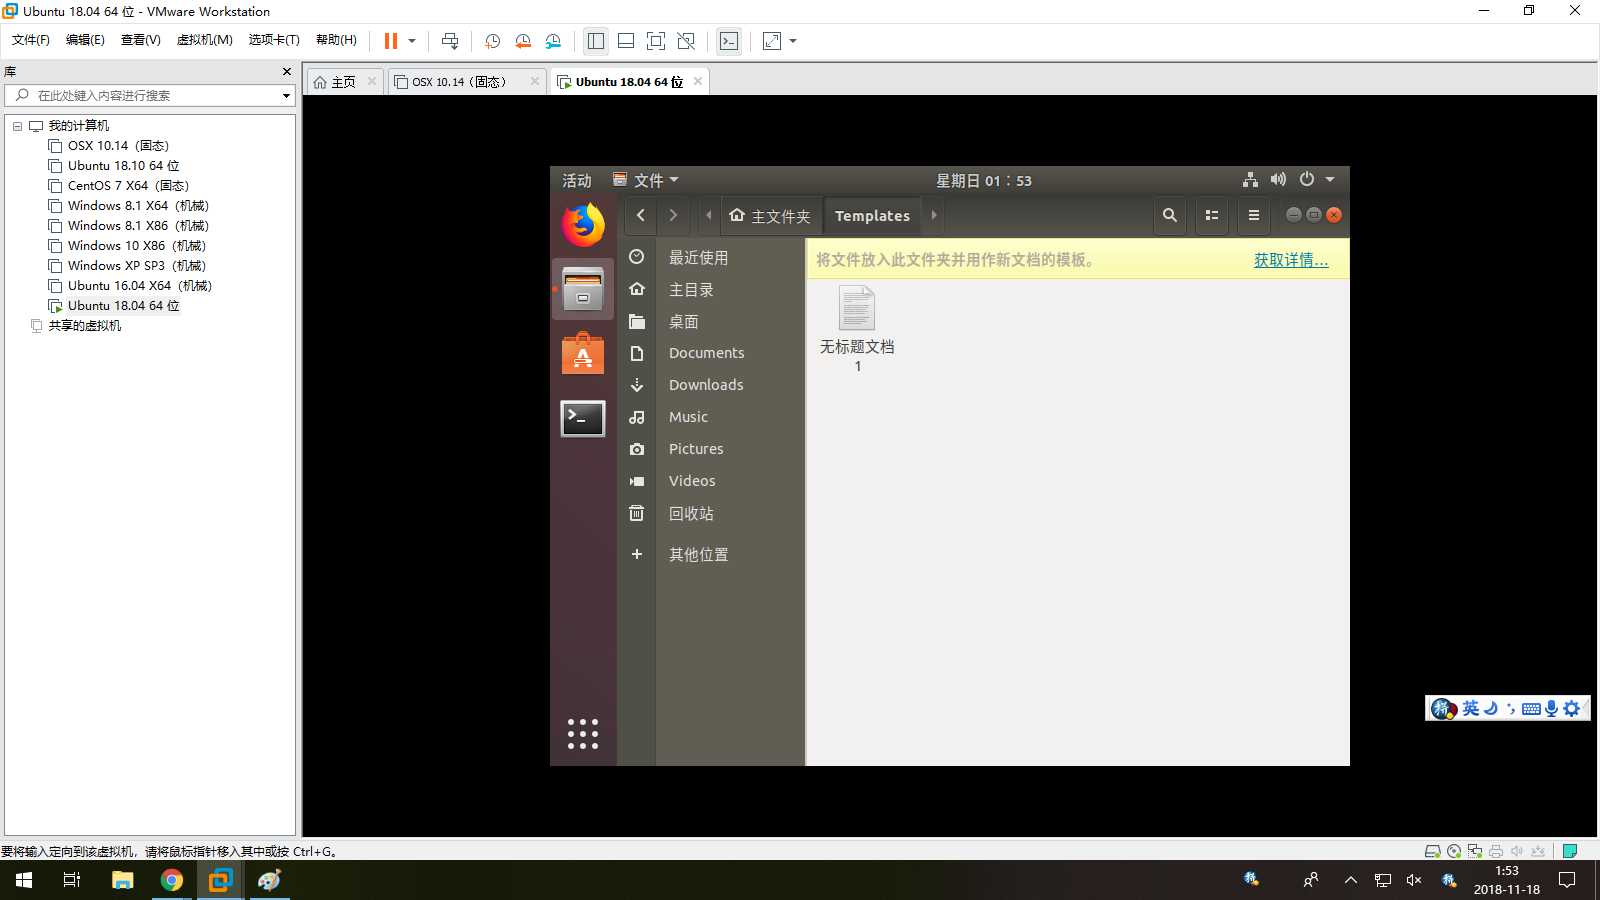The image size is (1600, 900).
Task: Click the stretch guest display icon
Action: click(772, 41)
